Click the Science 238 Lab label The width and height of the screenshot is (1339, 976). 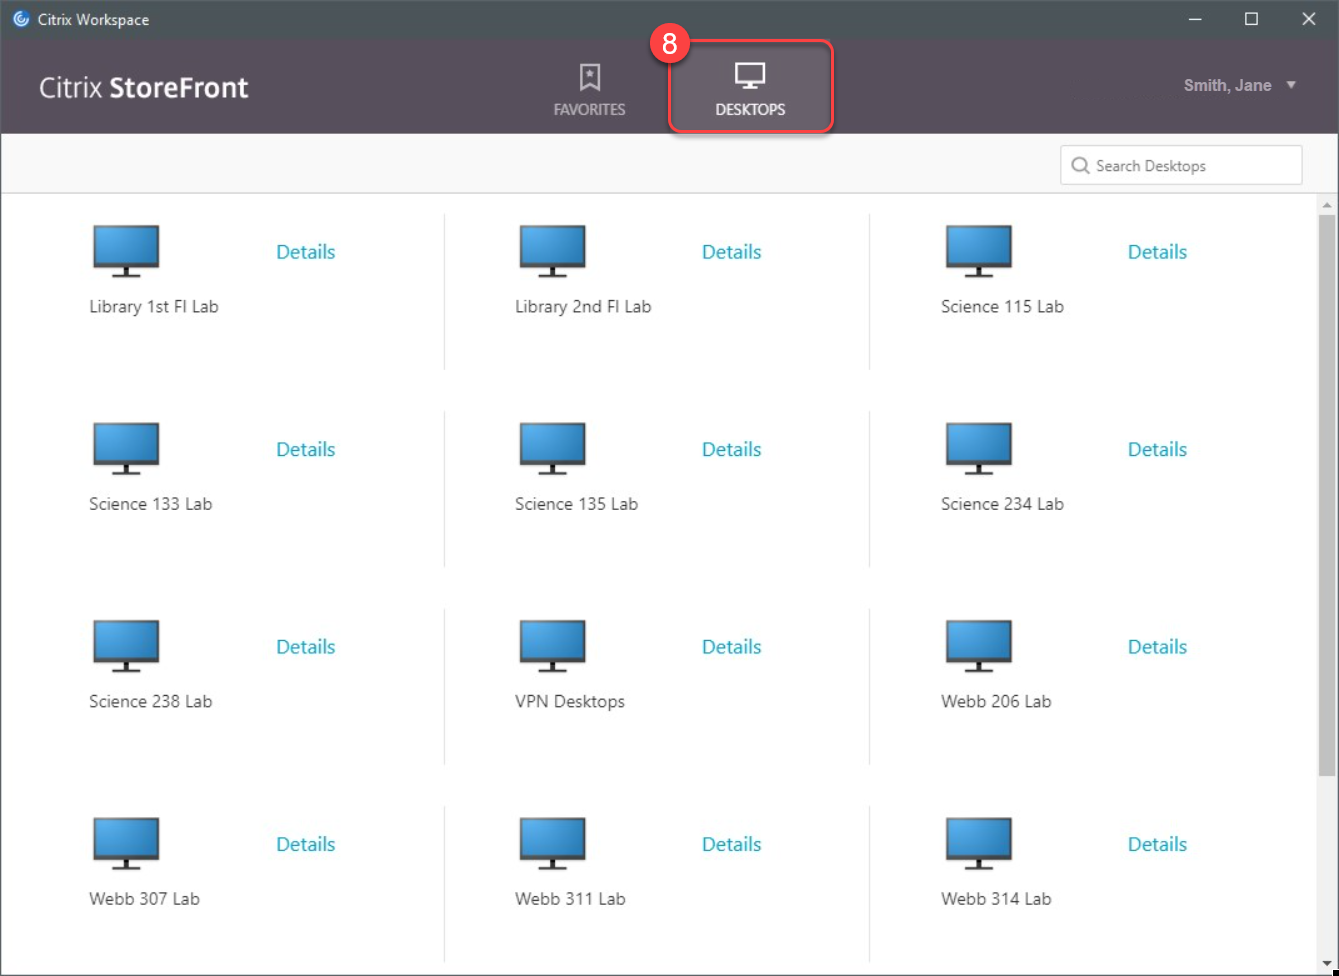(x=150, y=701)
